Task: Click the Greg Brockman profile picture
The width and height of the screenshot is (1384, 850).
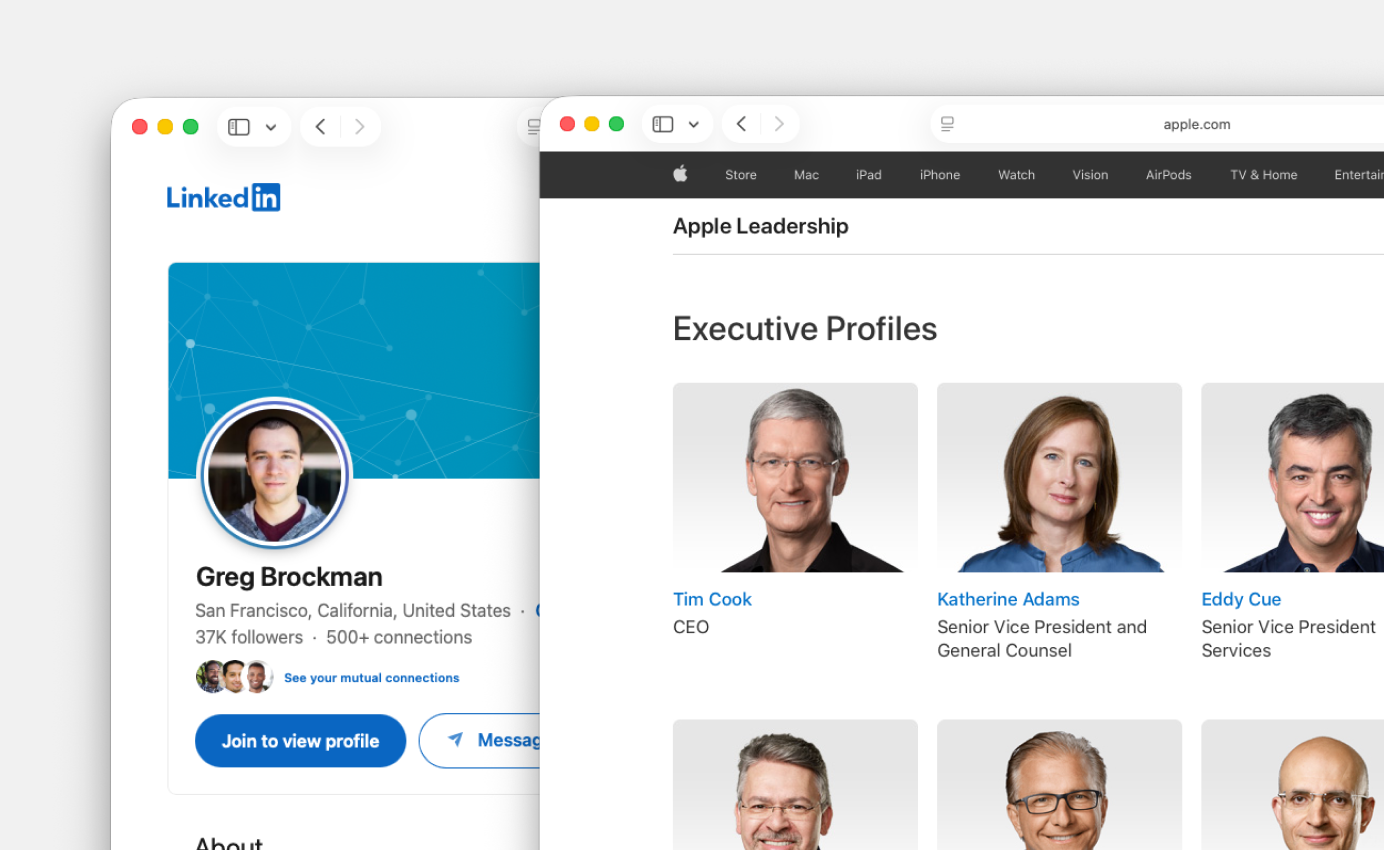Action: point(275,475)
